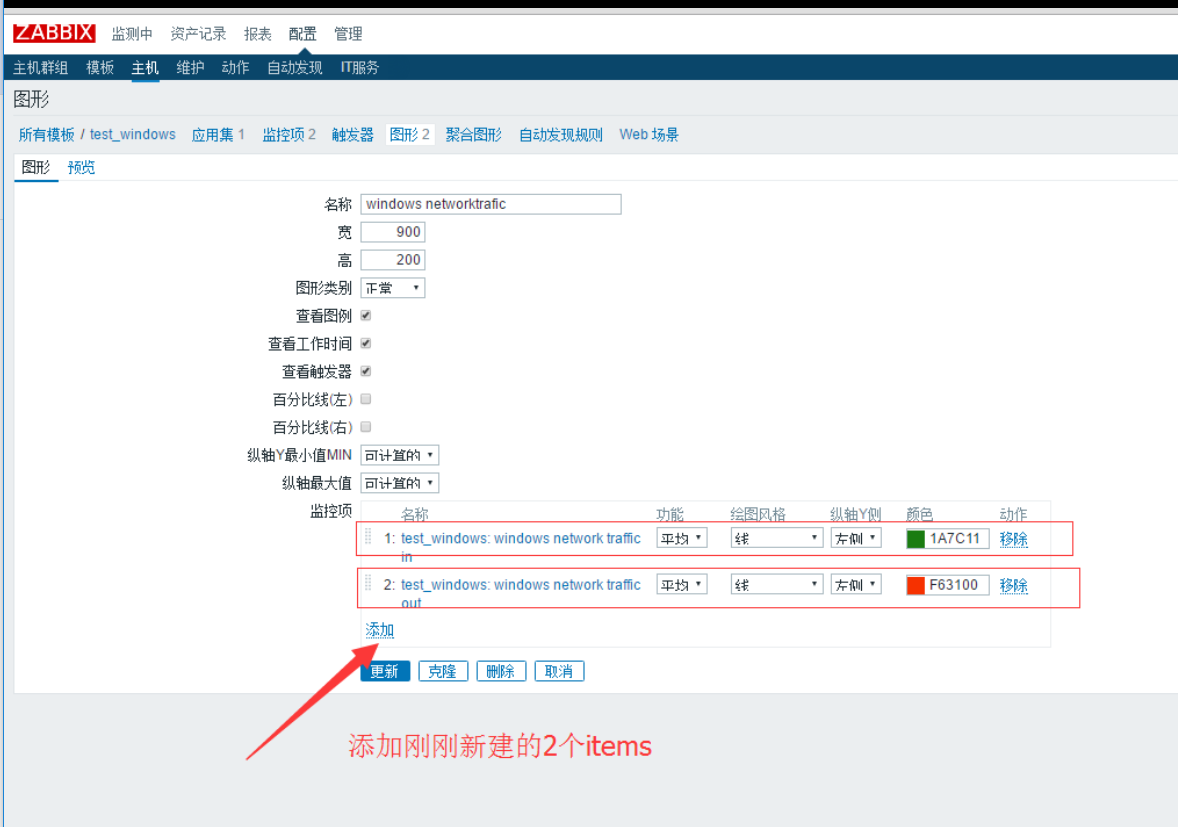The height and width of the screenshot is (827, 1178).
Task: Click 移除 for the traffic in item
Action: (1013, 539)
